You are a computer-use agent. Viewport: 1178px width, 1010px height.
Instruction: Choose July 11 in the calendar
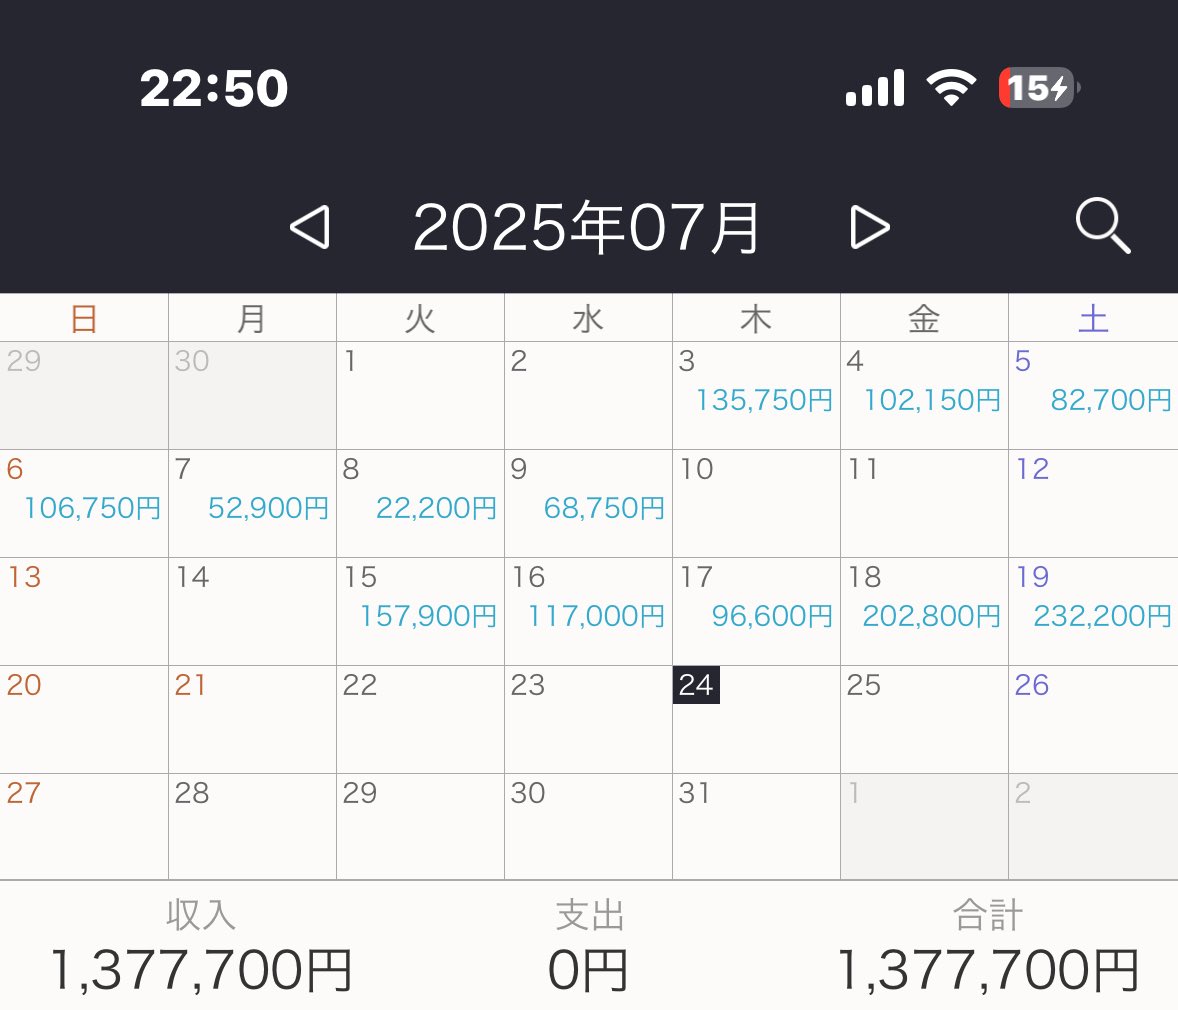pyautogui.click(x=924, y=503)
